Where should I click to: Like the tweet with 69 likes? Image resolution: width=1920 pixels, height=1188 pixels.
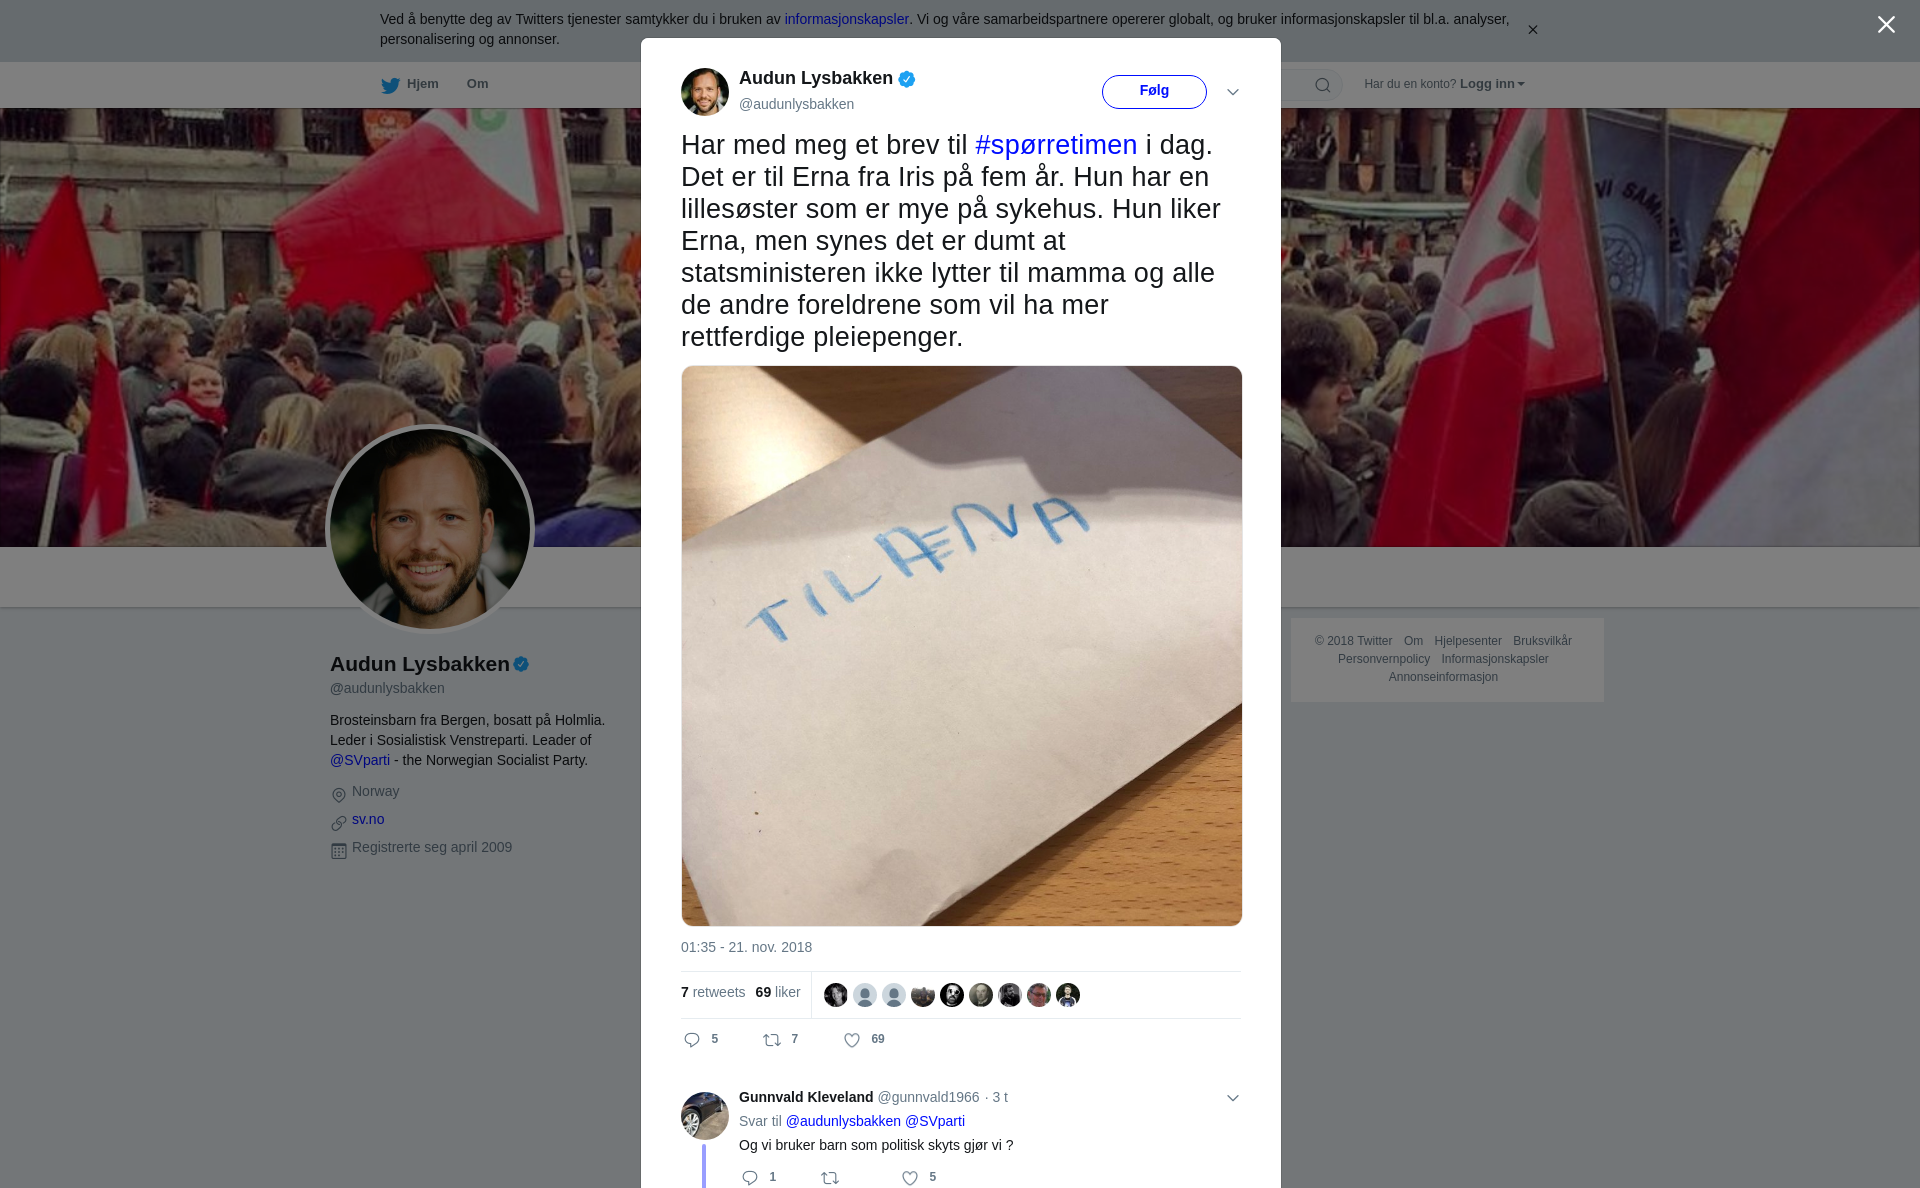[852, 1040]
